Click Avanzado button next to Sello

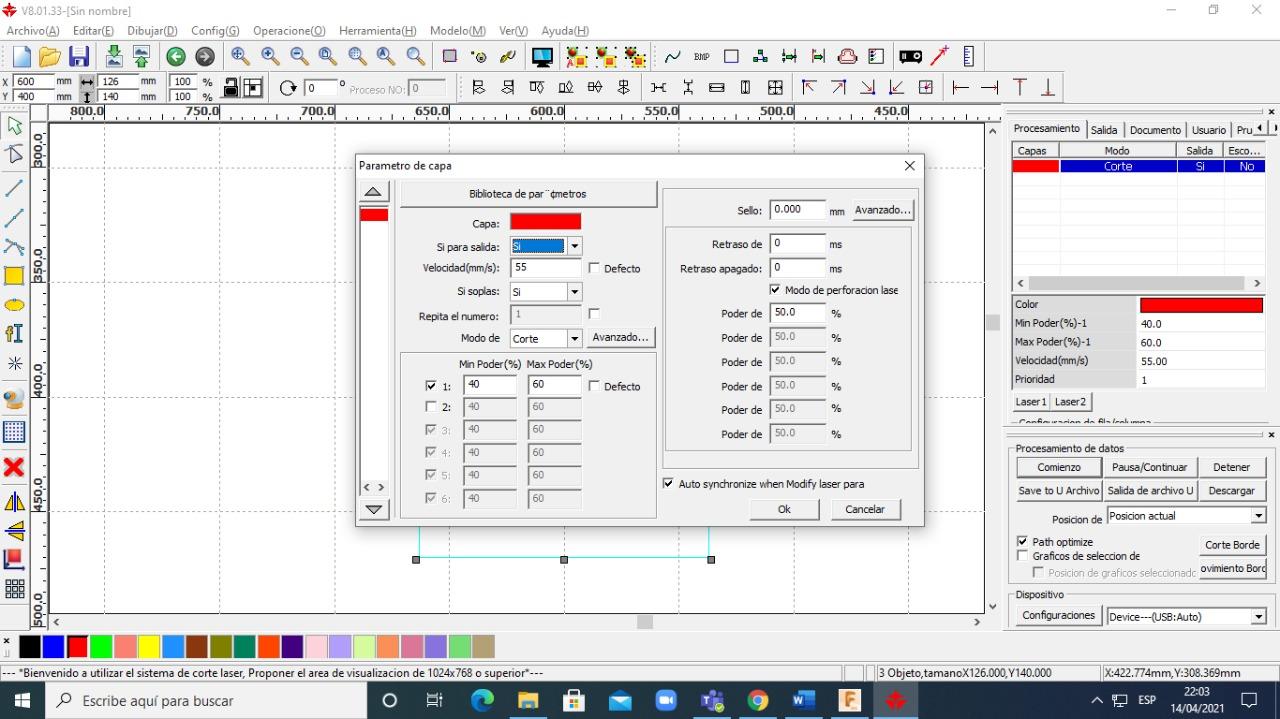(882, 210)
